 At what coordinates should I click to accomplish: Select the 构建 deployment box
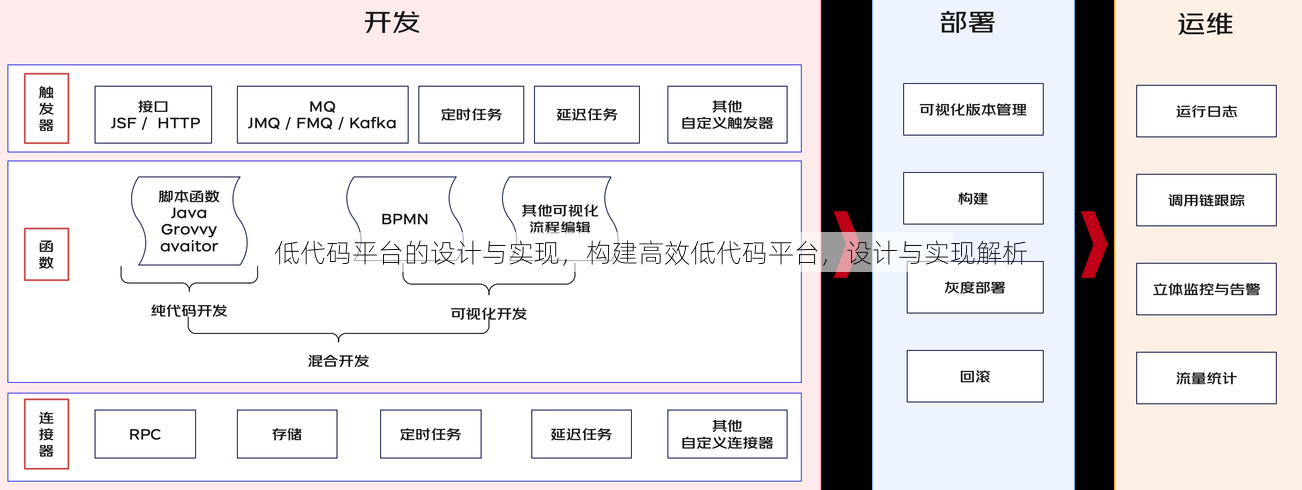pyautogui.click(x=973, y=198)
